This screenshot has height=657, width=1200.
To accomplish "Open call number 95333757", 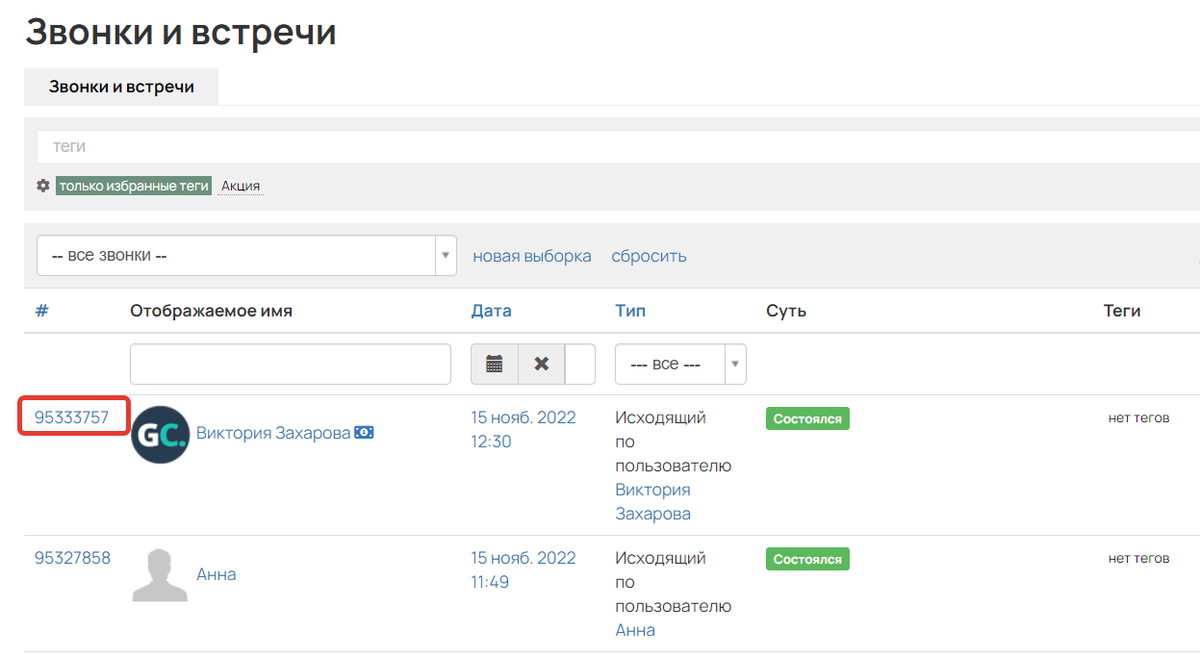I will click(x=72, y=418).
